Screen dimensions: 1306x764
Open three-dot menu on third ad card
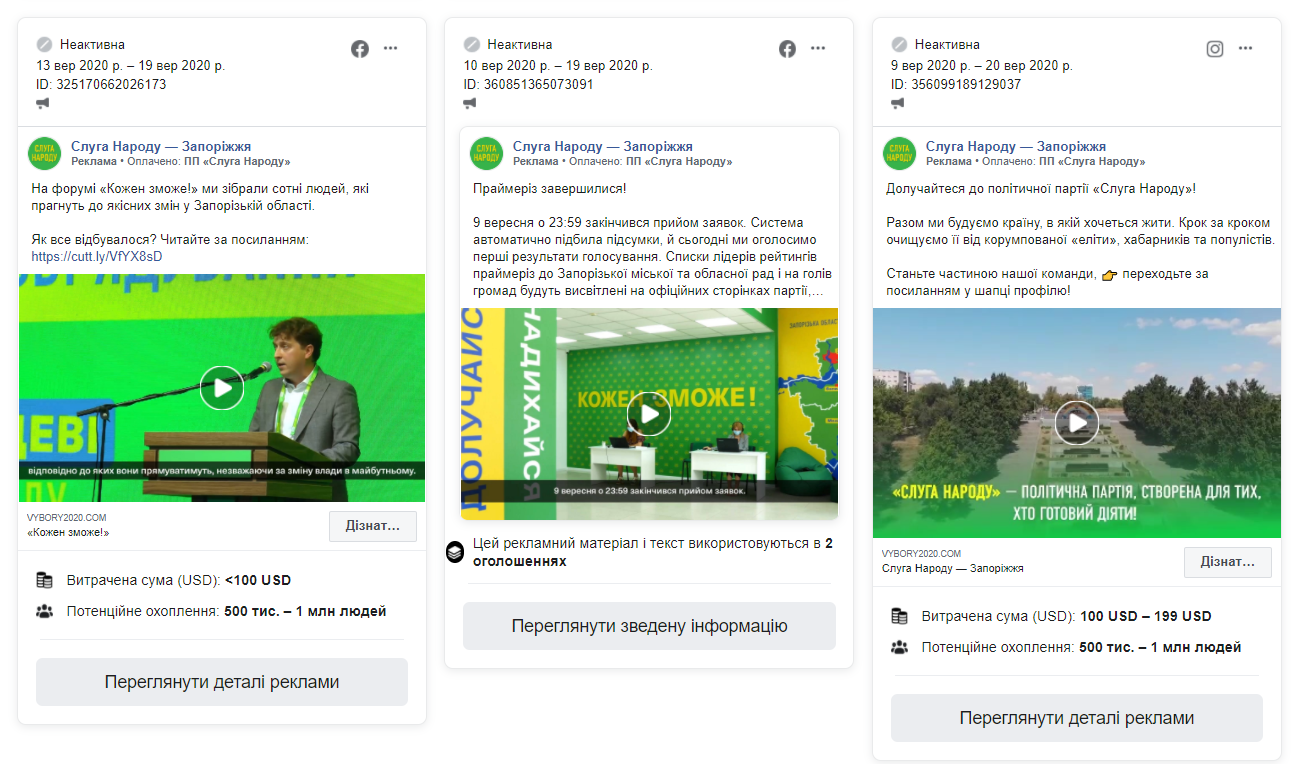click(x=1245, y=49)
